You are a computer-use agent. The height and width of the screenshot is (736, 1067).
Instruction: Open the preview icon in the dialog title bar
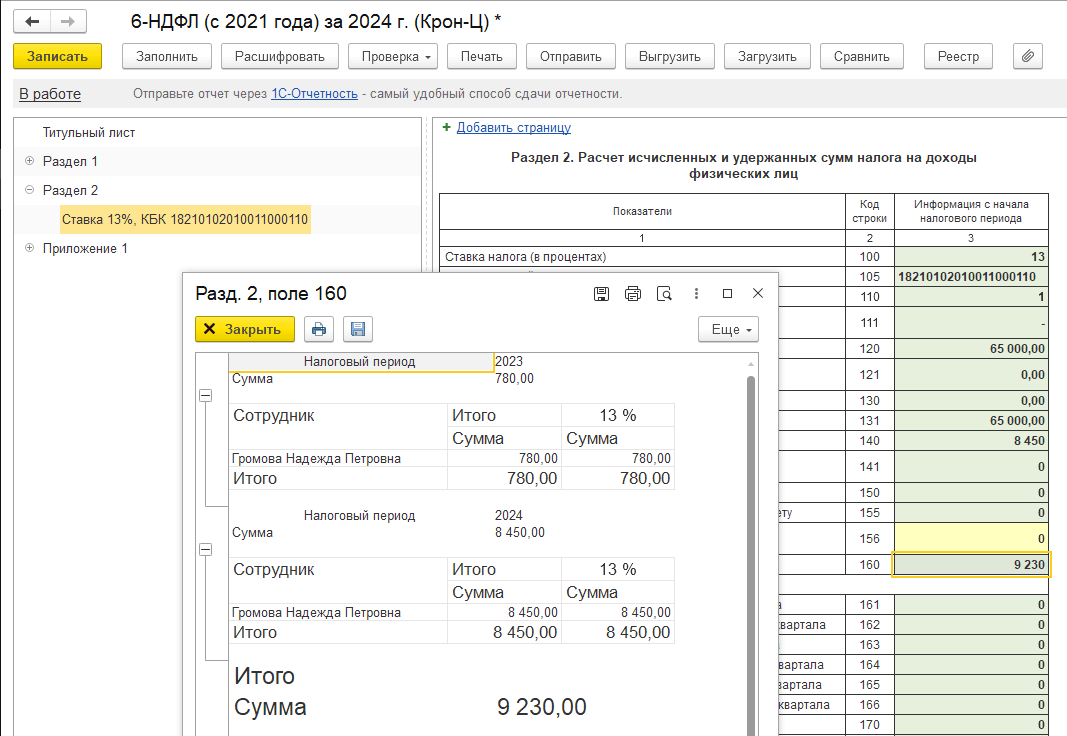(x=663, y=293)
